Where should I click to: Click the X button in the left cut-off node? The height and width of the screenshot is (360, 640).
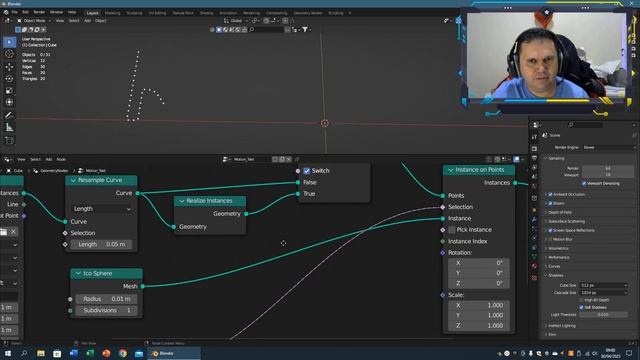(x=13, y=231)
